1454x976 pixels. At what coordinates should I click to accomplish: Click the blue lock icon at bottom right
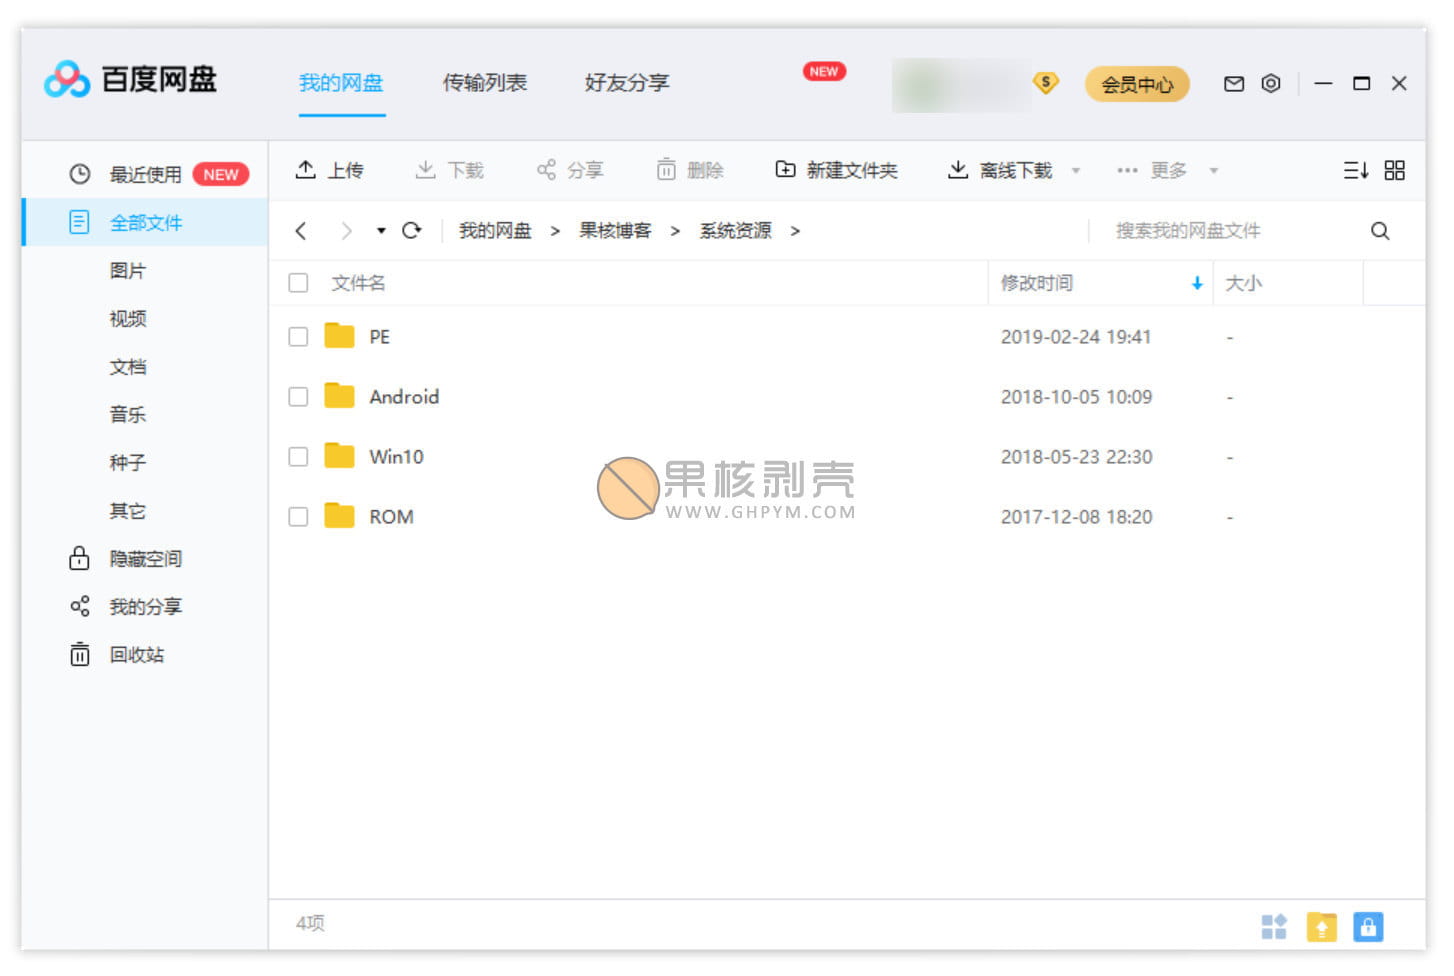point(1368,927)
